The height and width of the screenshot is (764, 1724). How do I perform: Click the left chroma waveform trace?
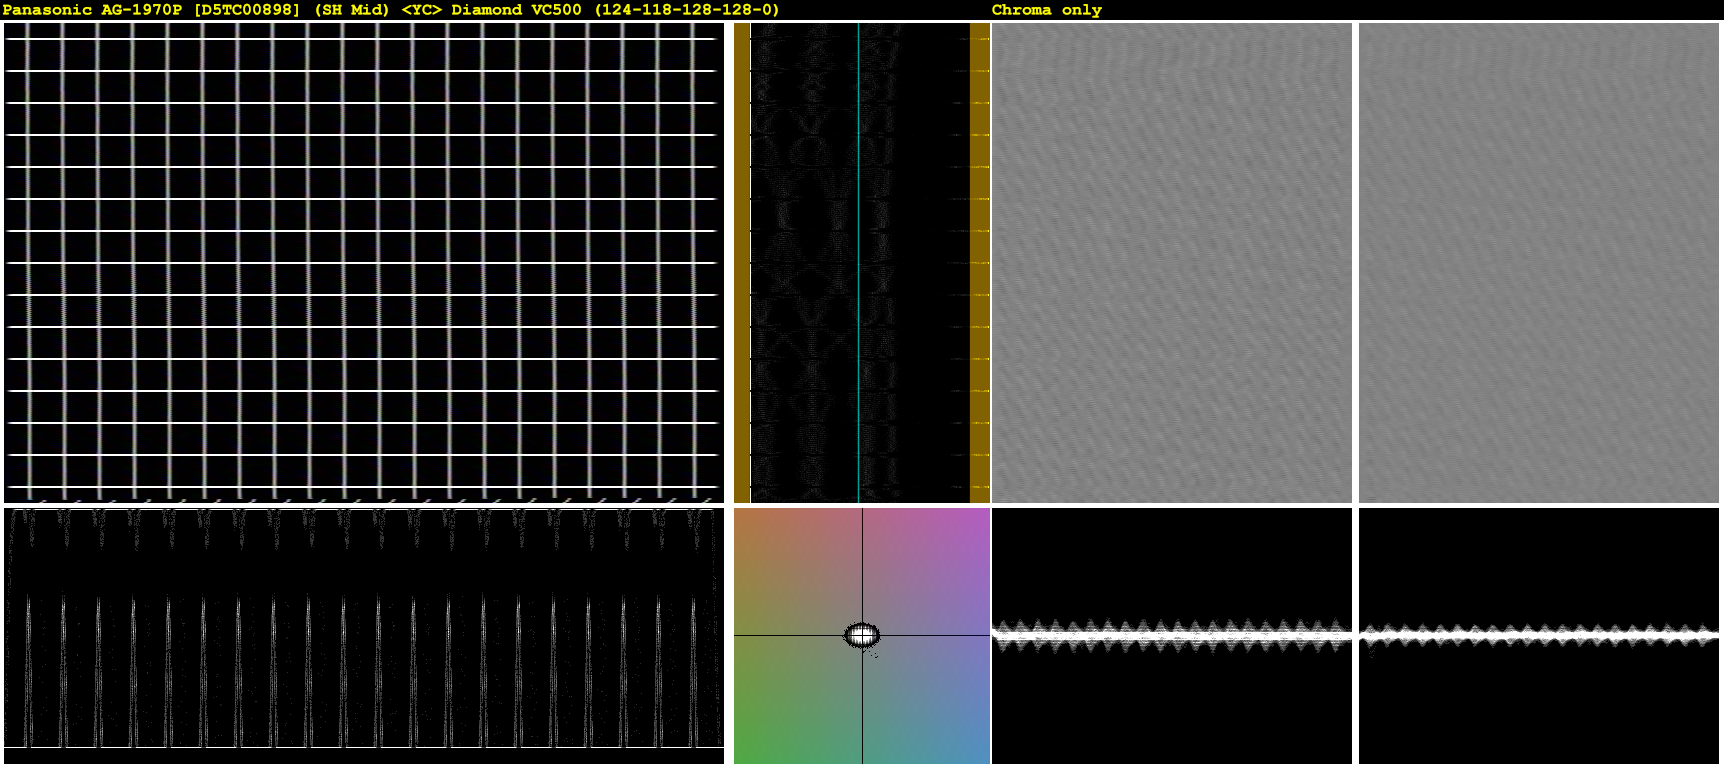[x=1172, y=635]
